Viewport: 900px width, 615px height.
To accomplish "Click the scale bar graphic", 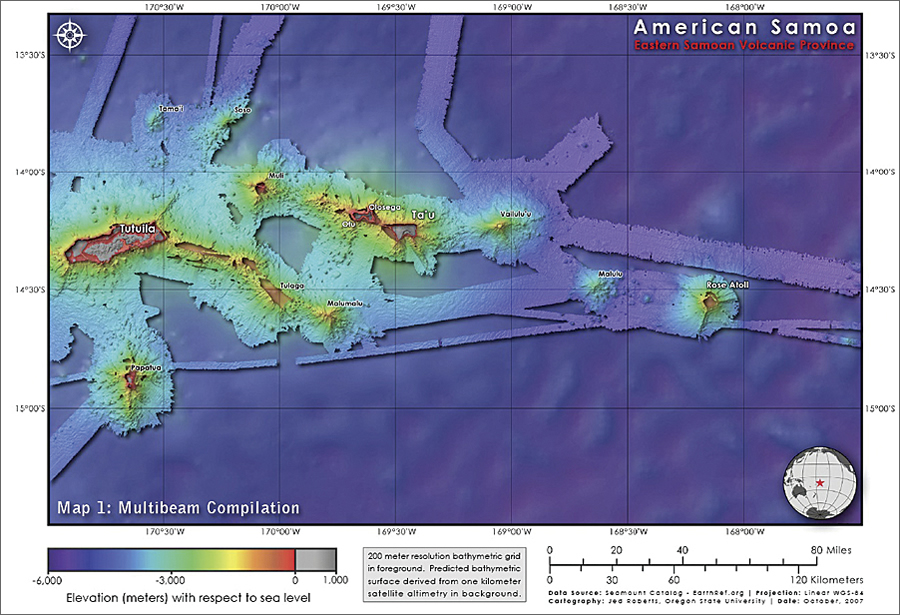I will click(x=683, y=562).
